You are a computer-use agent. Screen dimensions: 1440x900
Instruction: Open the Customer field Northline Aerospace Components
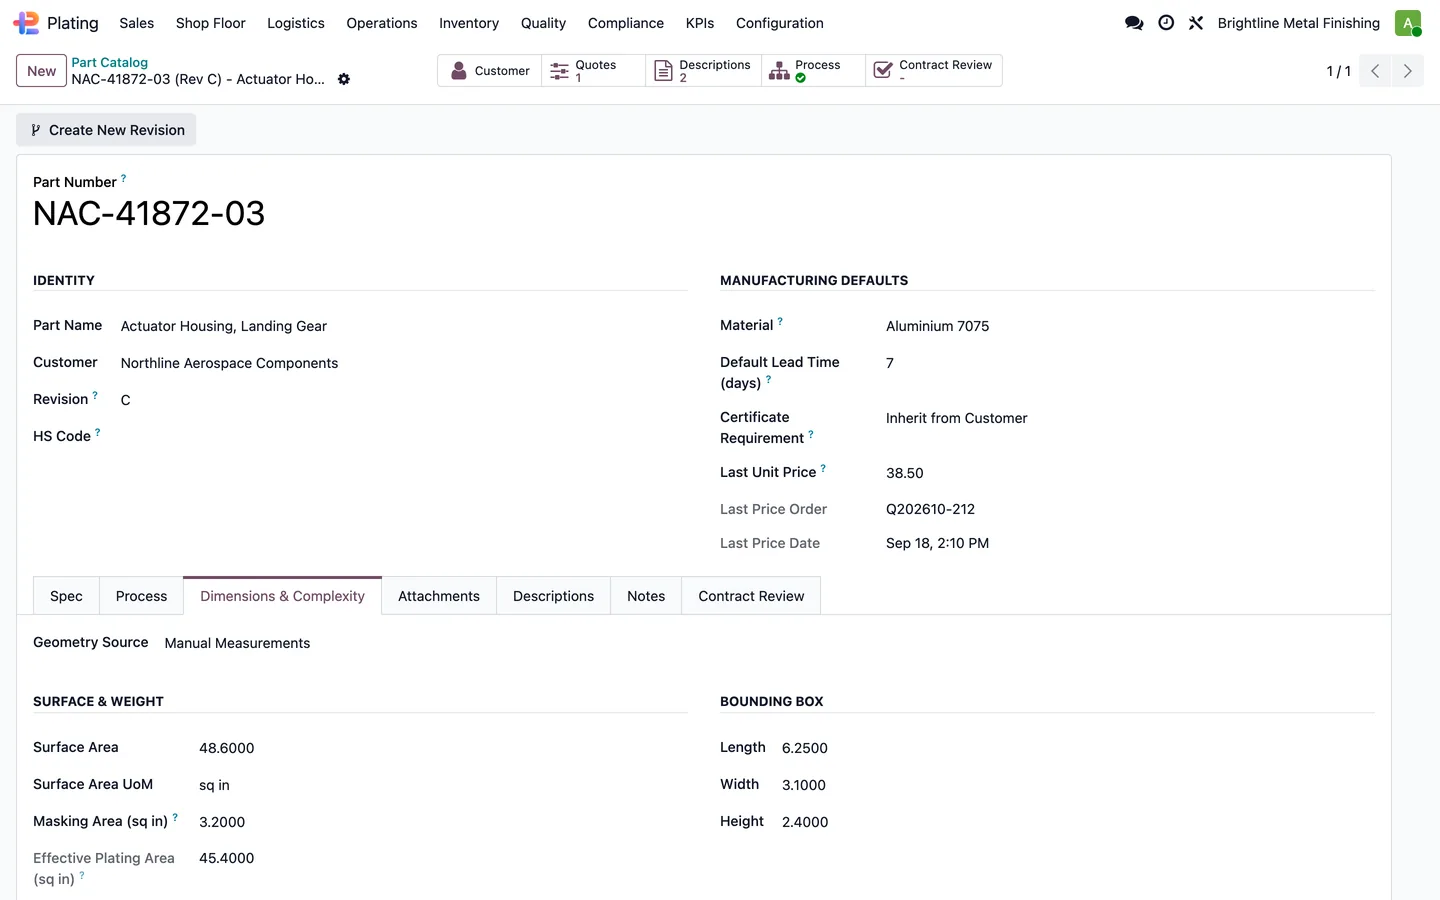coord(404,363)
